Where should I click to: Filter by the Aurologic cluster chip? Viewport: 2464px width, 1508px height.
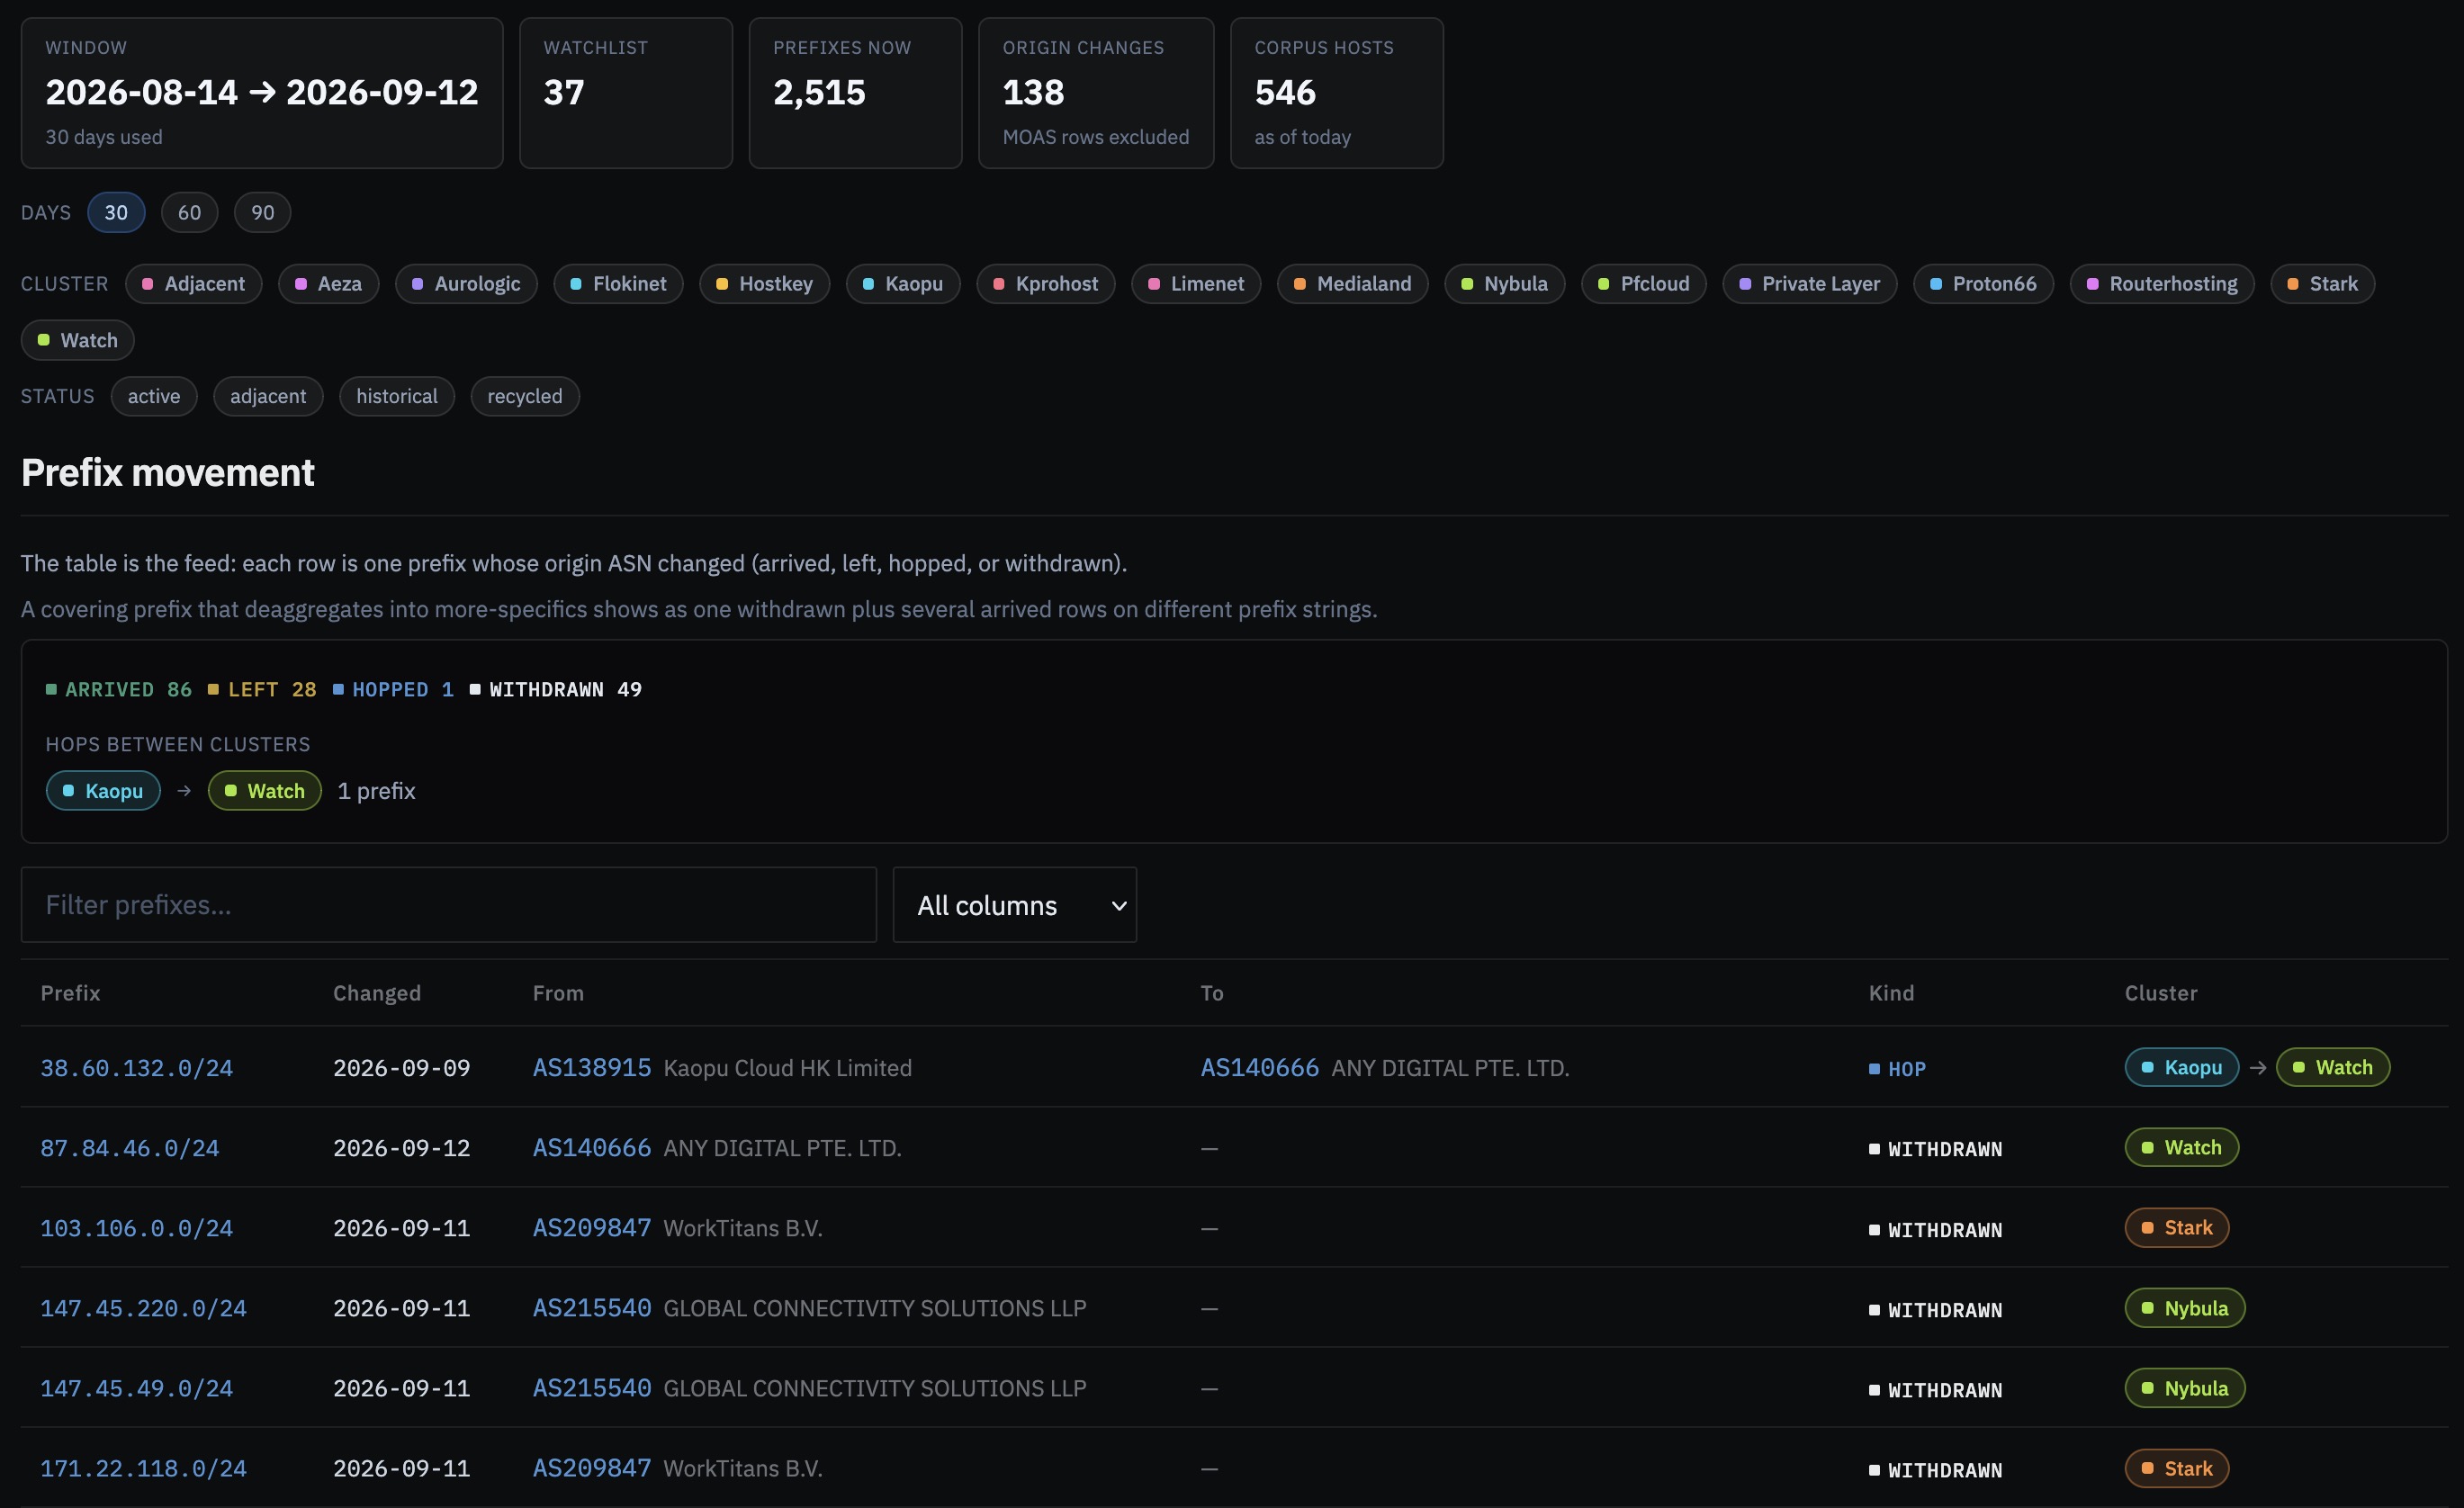tap(466, 283)
